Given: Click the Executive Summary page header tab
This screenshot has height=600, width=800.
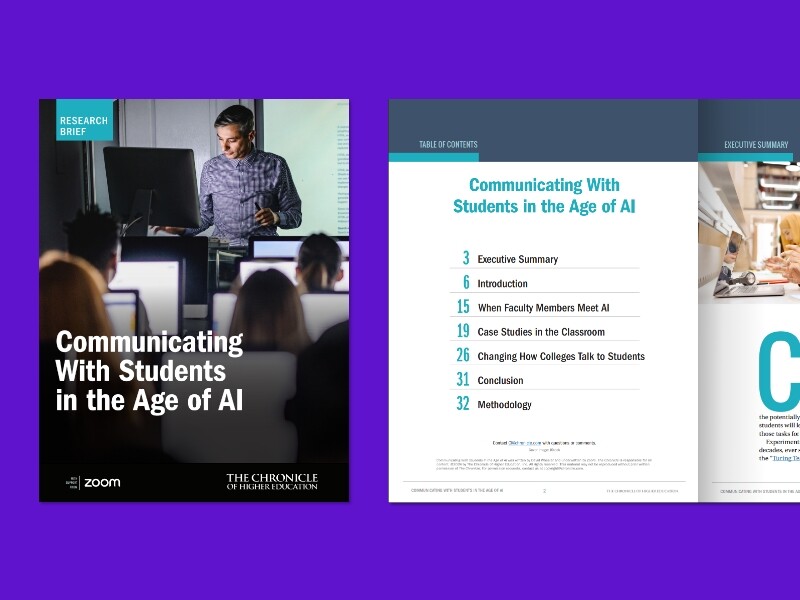Looking at the screenshot, I should pos(756,145).
